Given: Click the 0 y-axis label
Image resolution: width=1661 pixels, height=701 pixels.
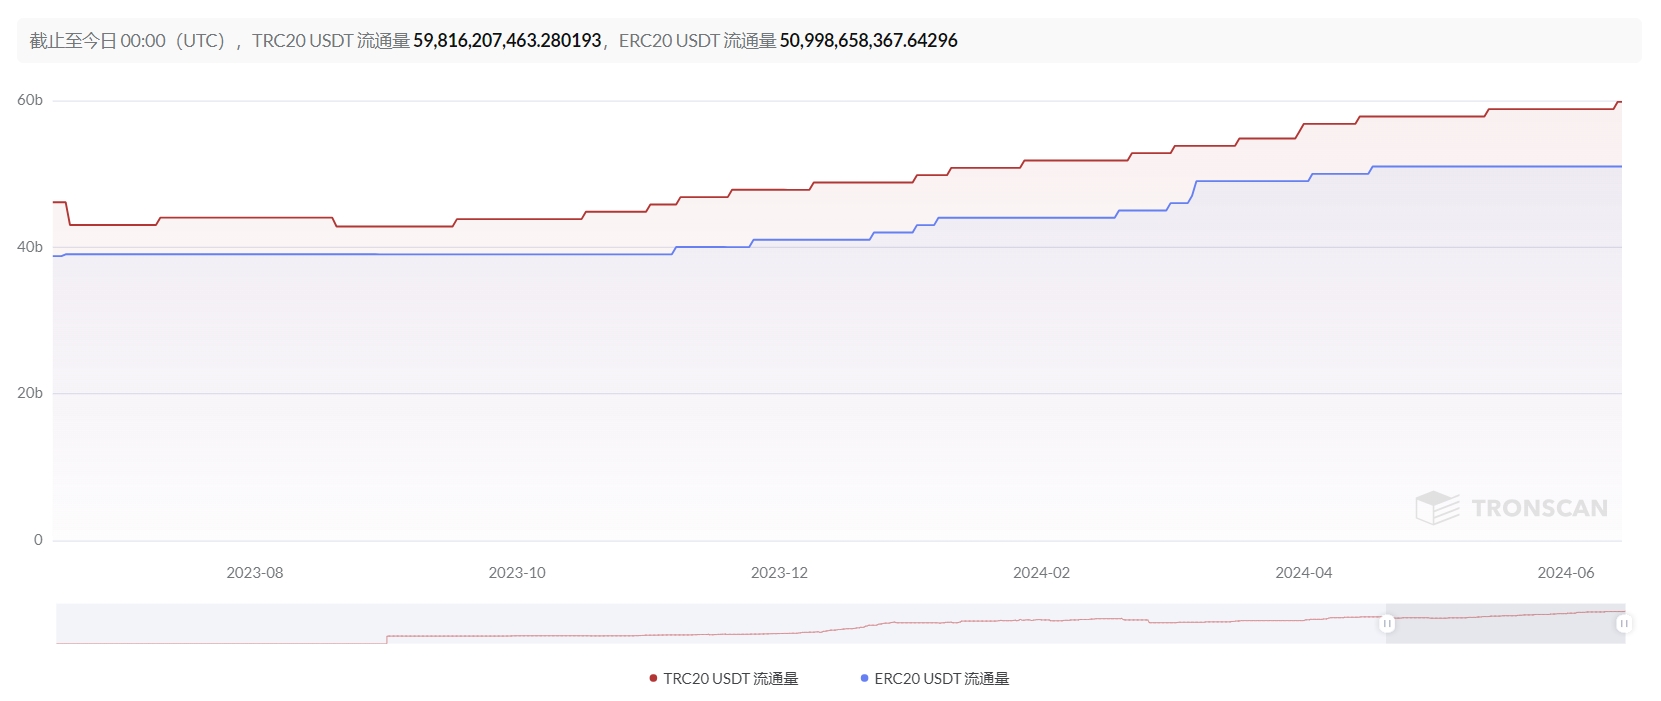Looking at the screenshot, I should click(38, 540).
